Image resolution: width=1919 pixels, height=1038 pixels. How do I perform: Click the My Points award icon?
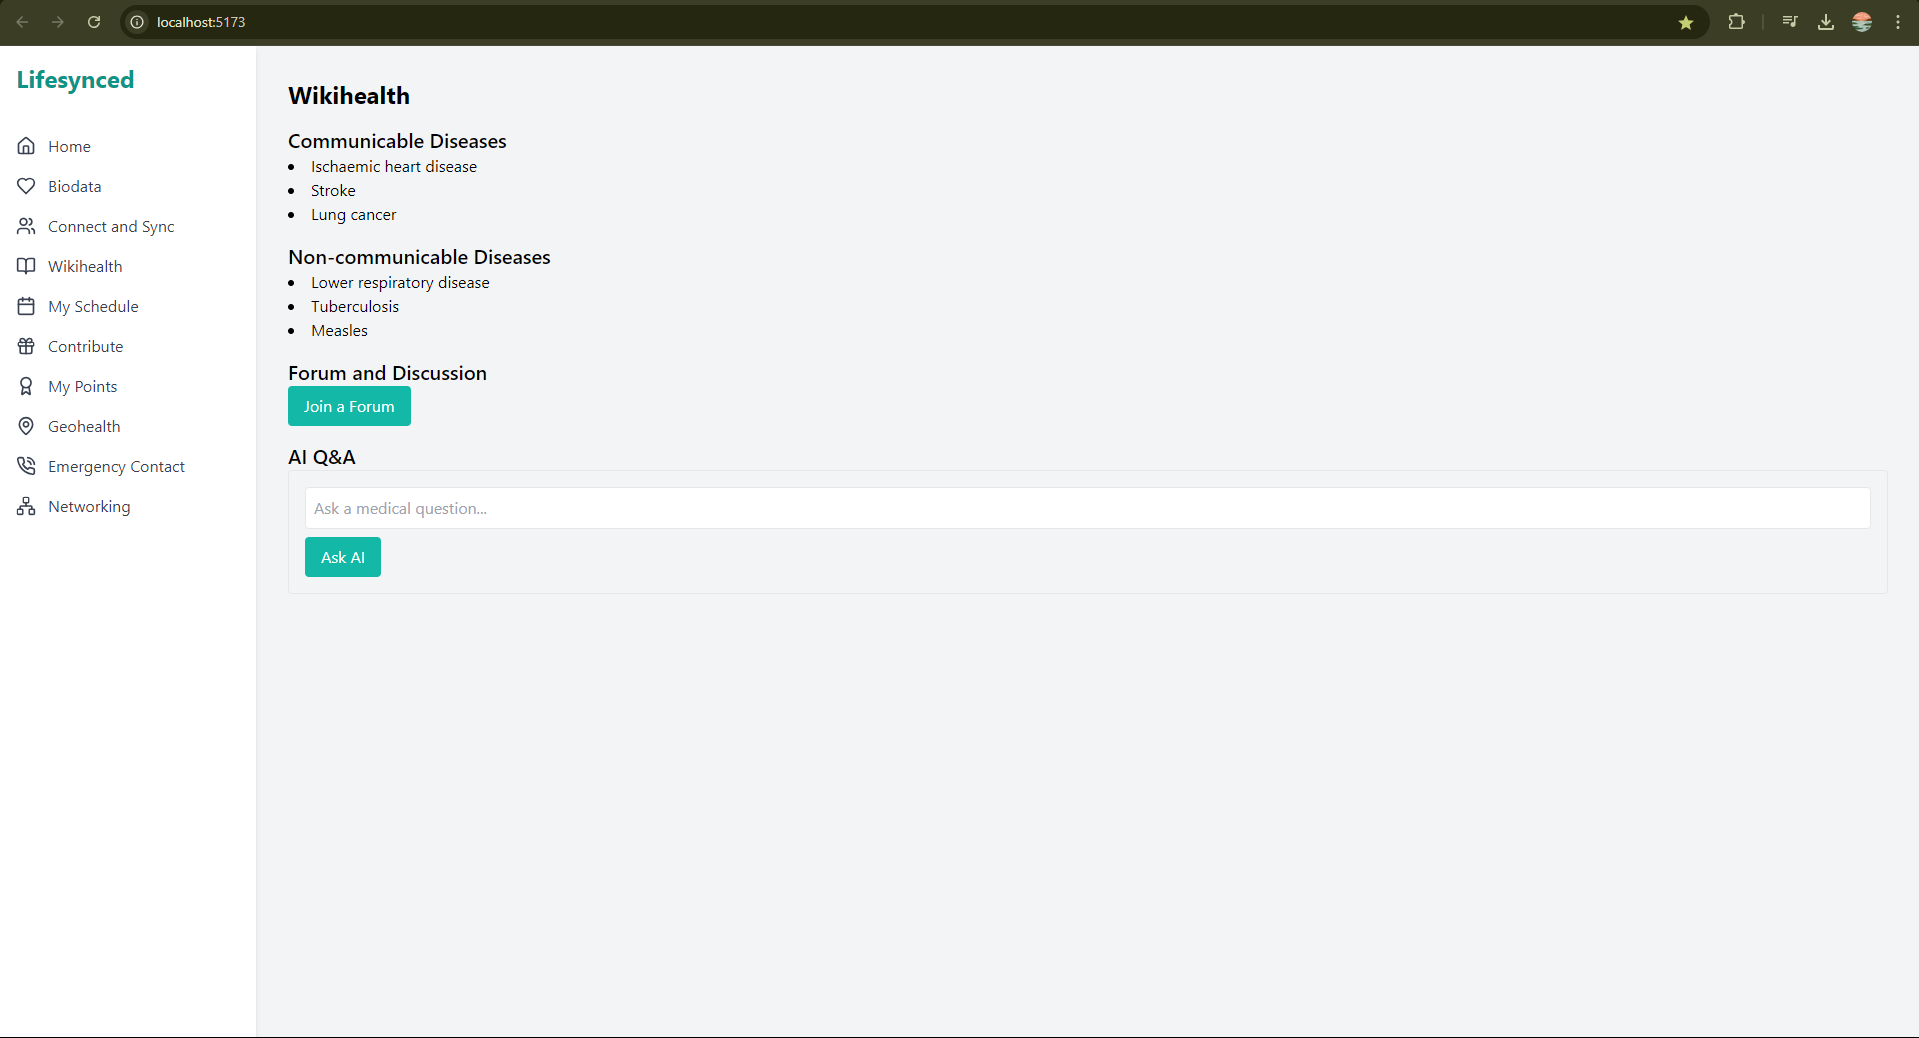point(26,386)
